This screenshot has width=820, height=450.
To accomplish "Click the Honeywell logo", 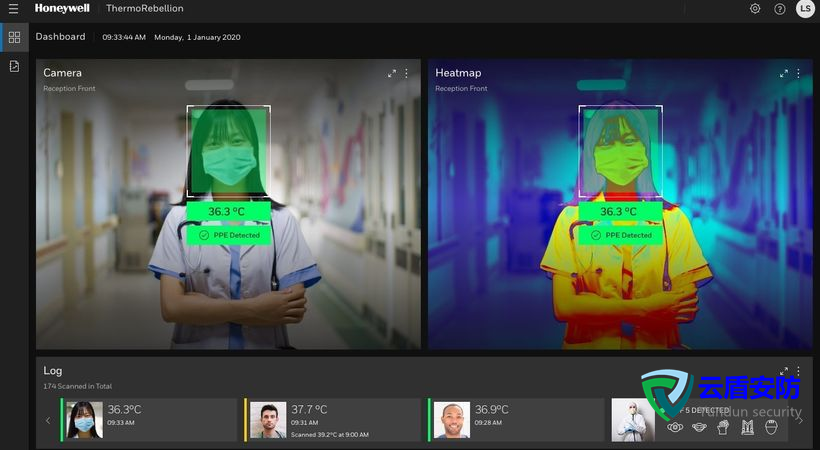I will coord(62,9).
